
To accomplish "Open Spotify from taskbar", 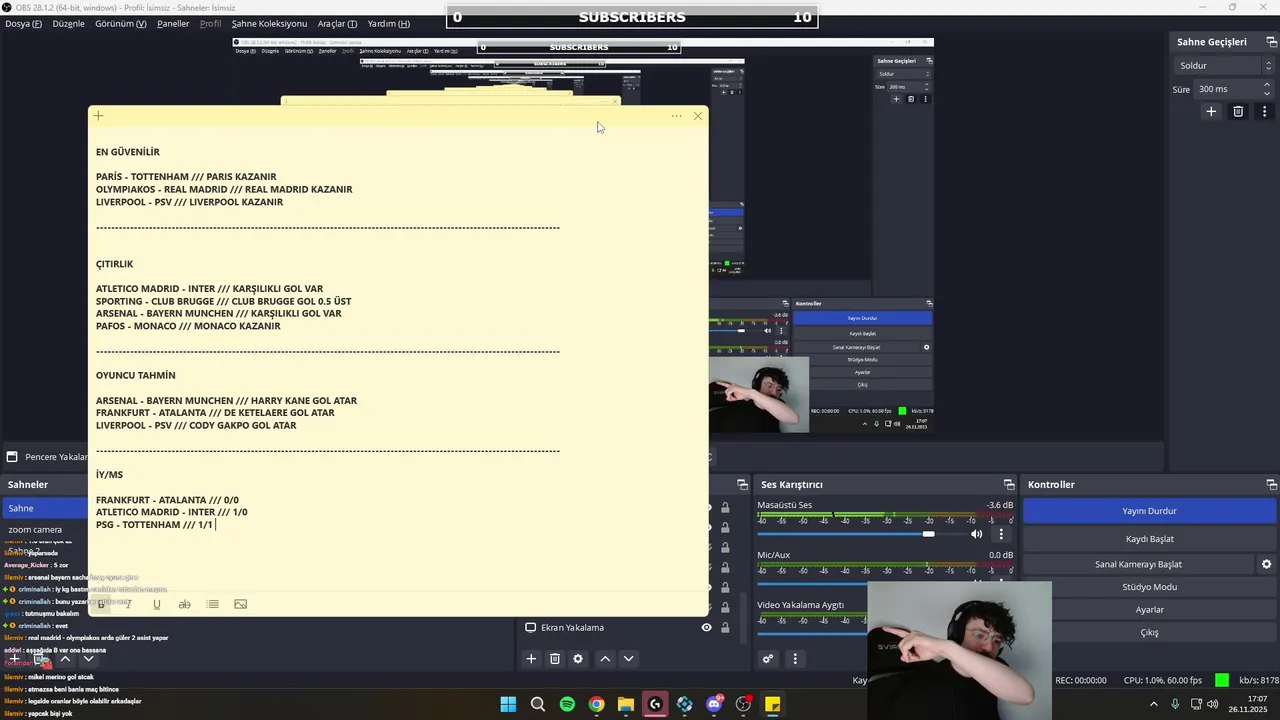I will click(x=567, y=704).
